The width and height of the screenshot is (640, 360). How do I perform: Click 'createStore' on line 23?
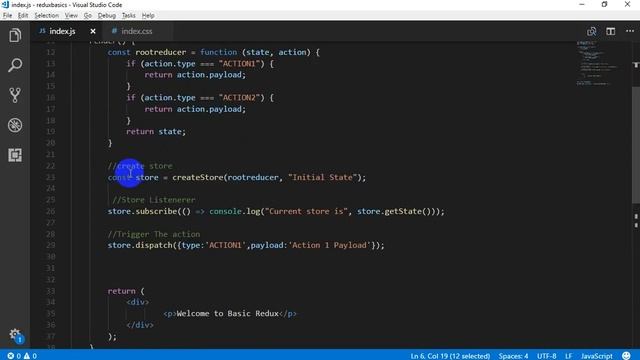tap(198, 177)
